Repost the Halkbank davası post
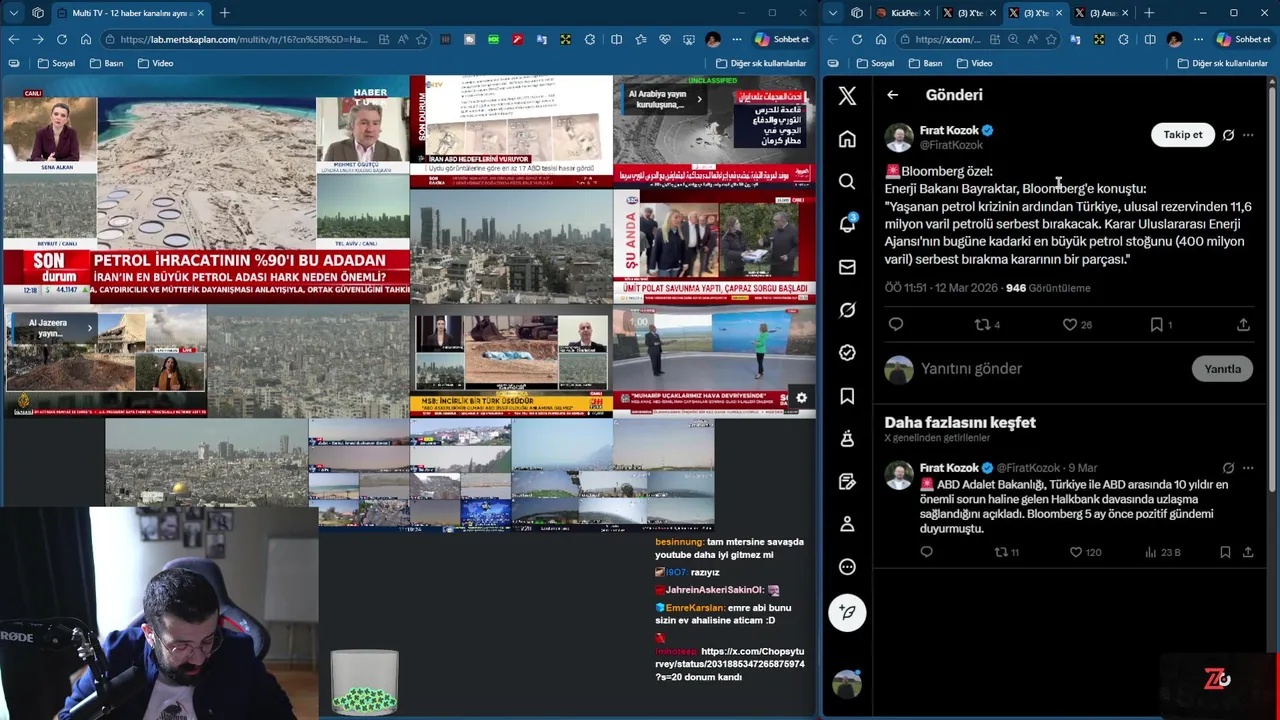This screenshot has height=720, width=1280. (x=1001, y=552)
